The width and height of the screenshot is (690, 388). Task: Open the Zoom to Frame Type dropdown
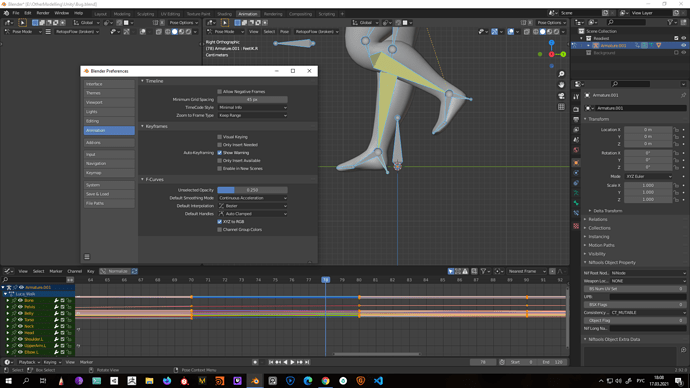(x=253, y=115)
